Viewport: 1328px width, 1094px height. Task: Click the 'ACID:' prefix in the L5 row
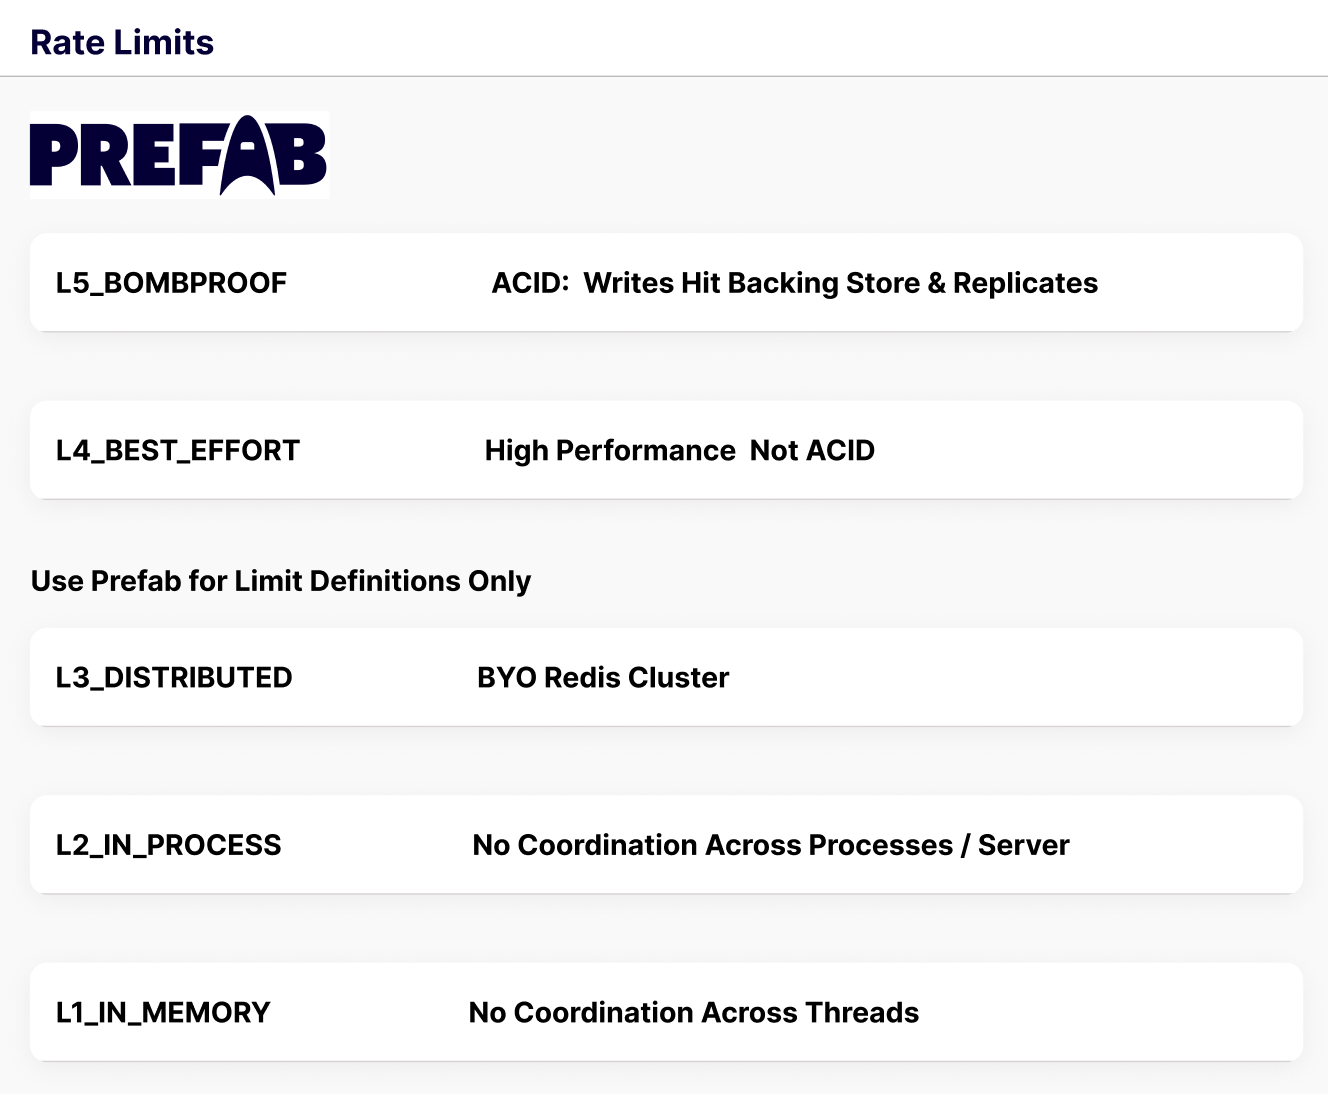click(x=530, y=283)
